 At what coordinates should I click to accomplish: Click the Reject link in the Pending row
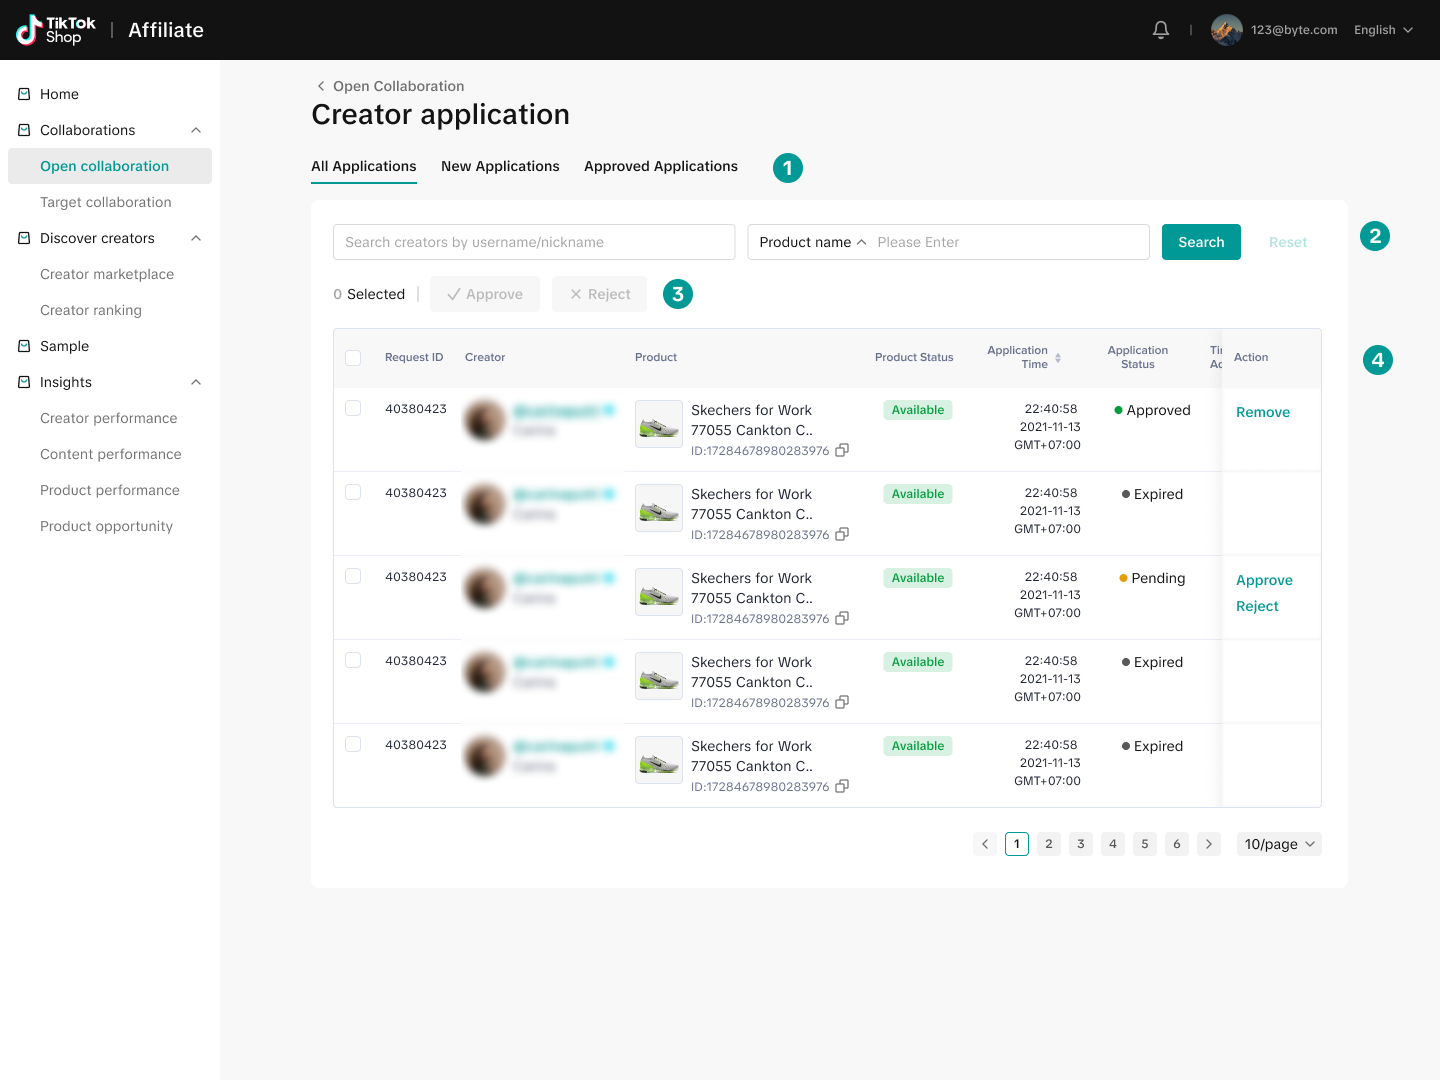pos(1257,606)
